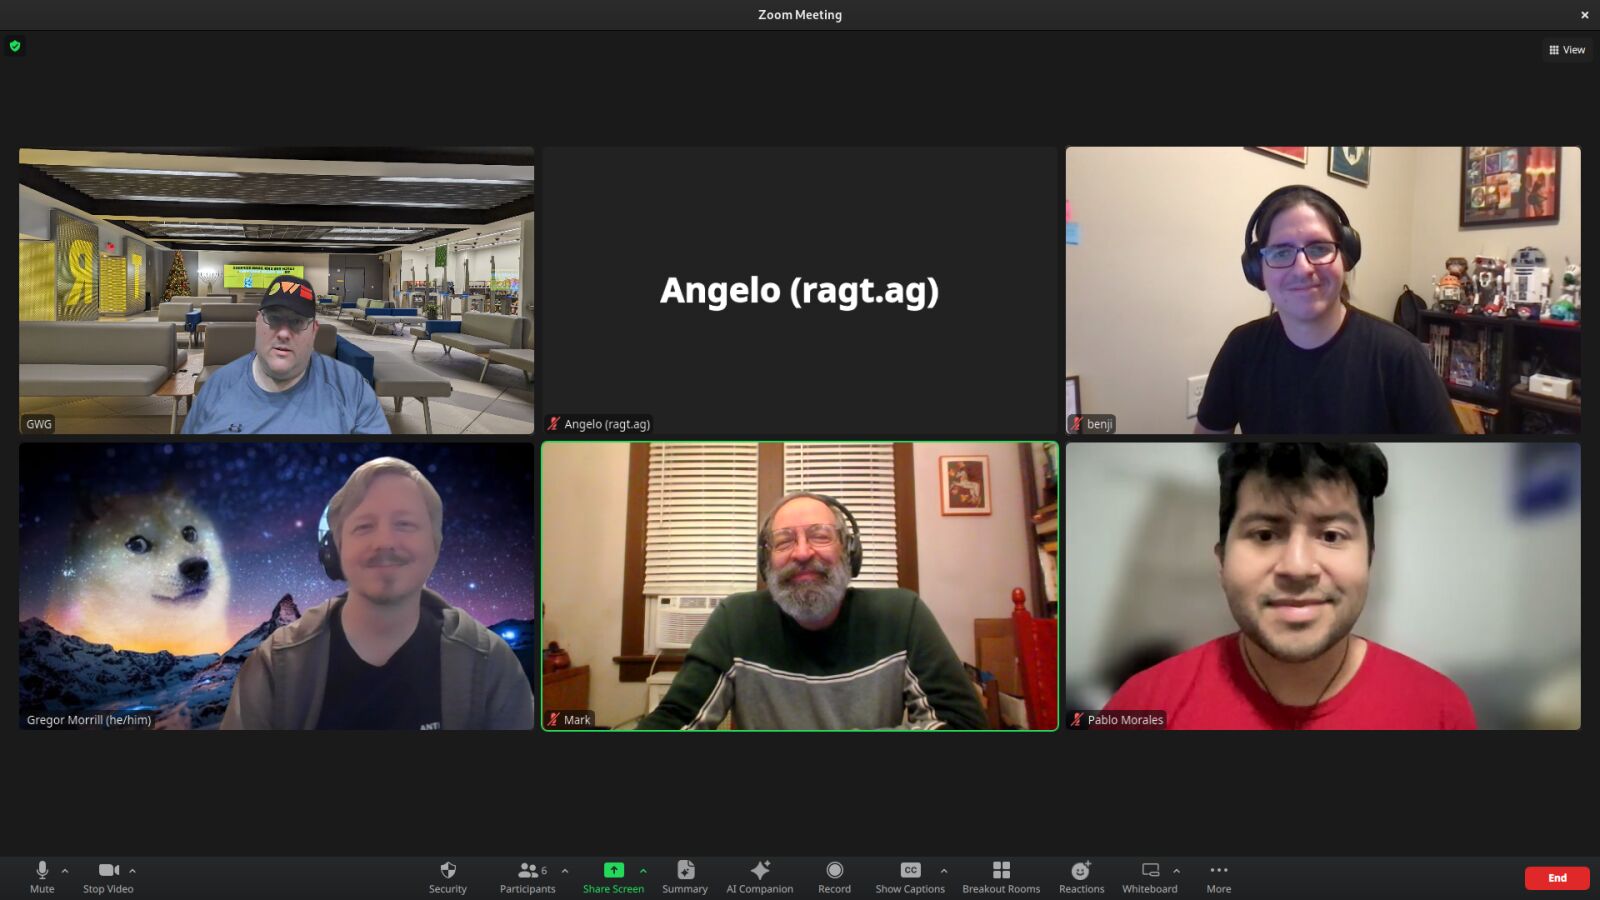Open the Security shield menu
1600x900 pixels.
coord(448,877)
